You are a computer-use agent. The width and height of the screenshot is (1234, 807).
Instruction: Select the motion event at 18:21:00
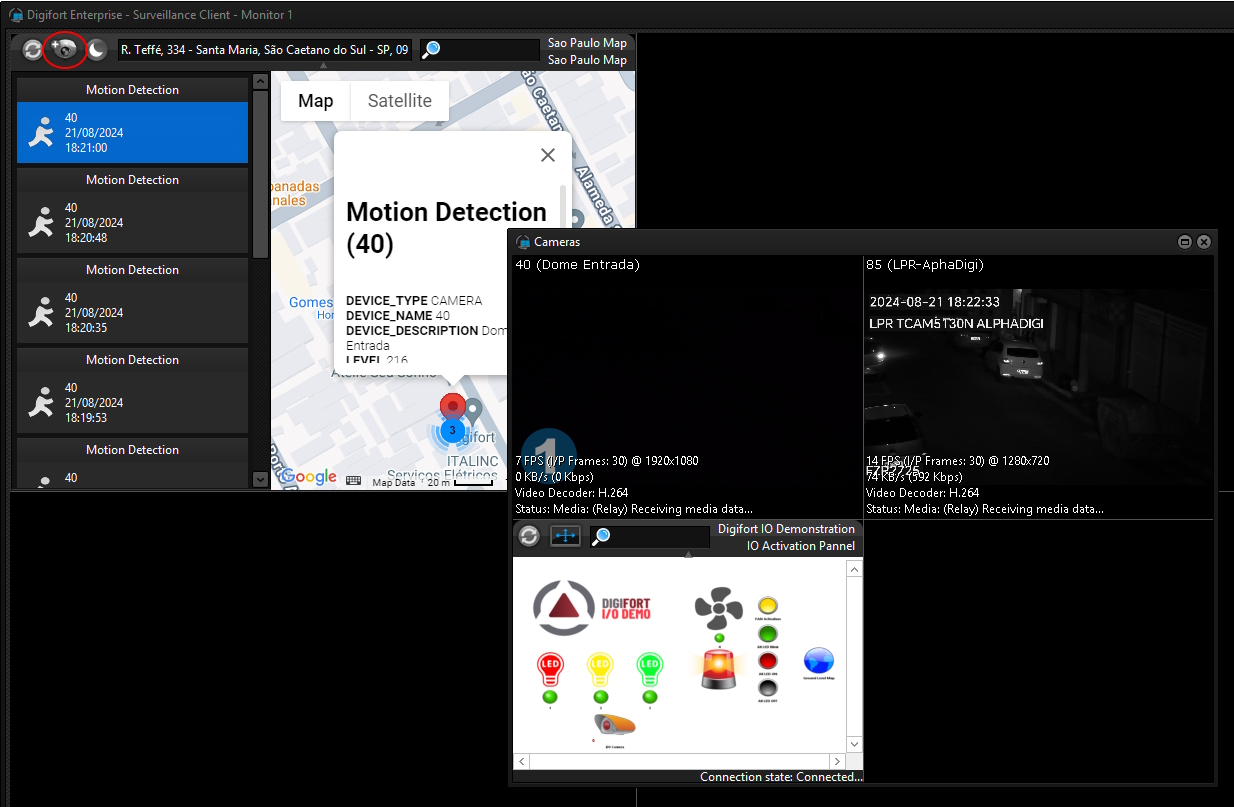click(132, 132)
